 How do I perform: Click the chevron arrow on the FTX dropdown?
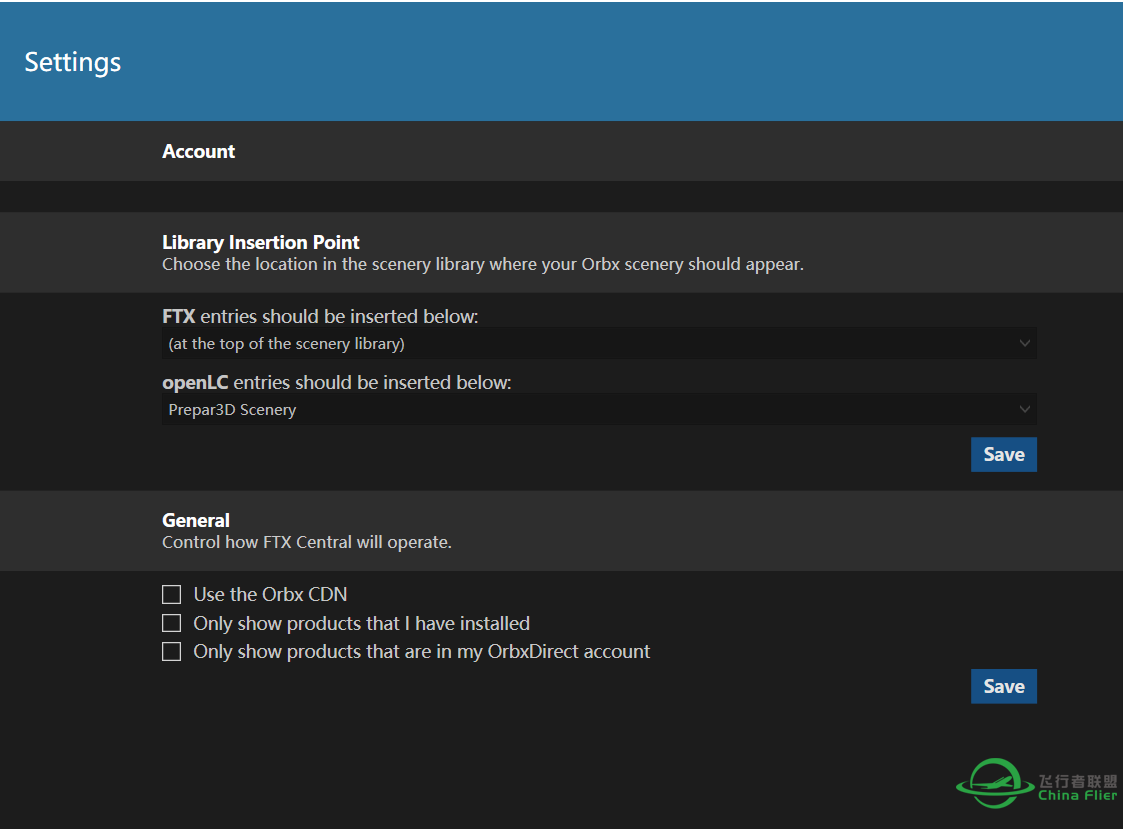(1024, 344)
